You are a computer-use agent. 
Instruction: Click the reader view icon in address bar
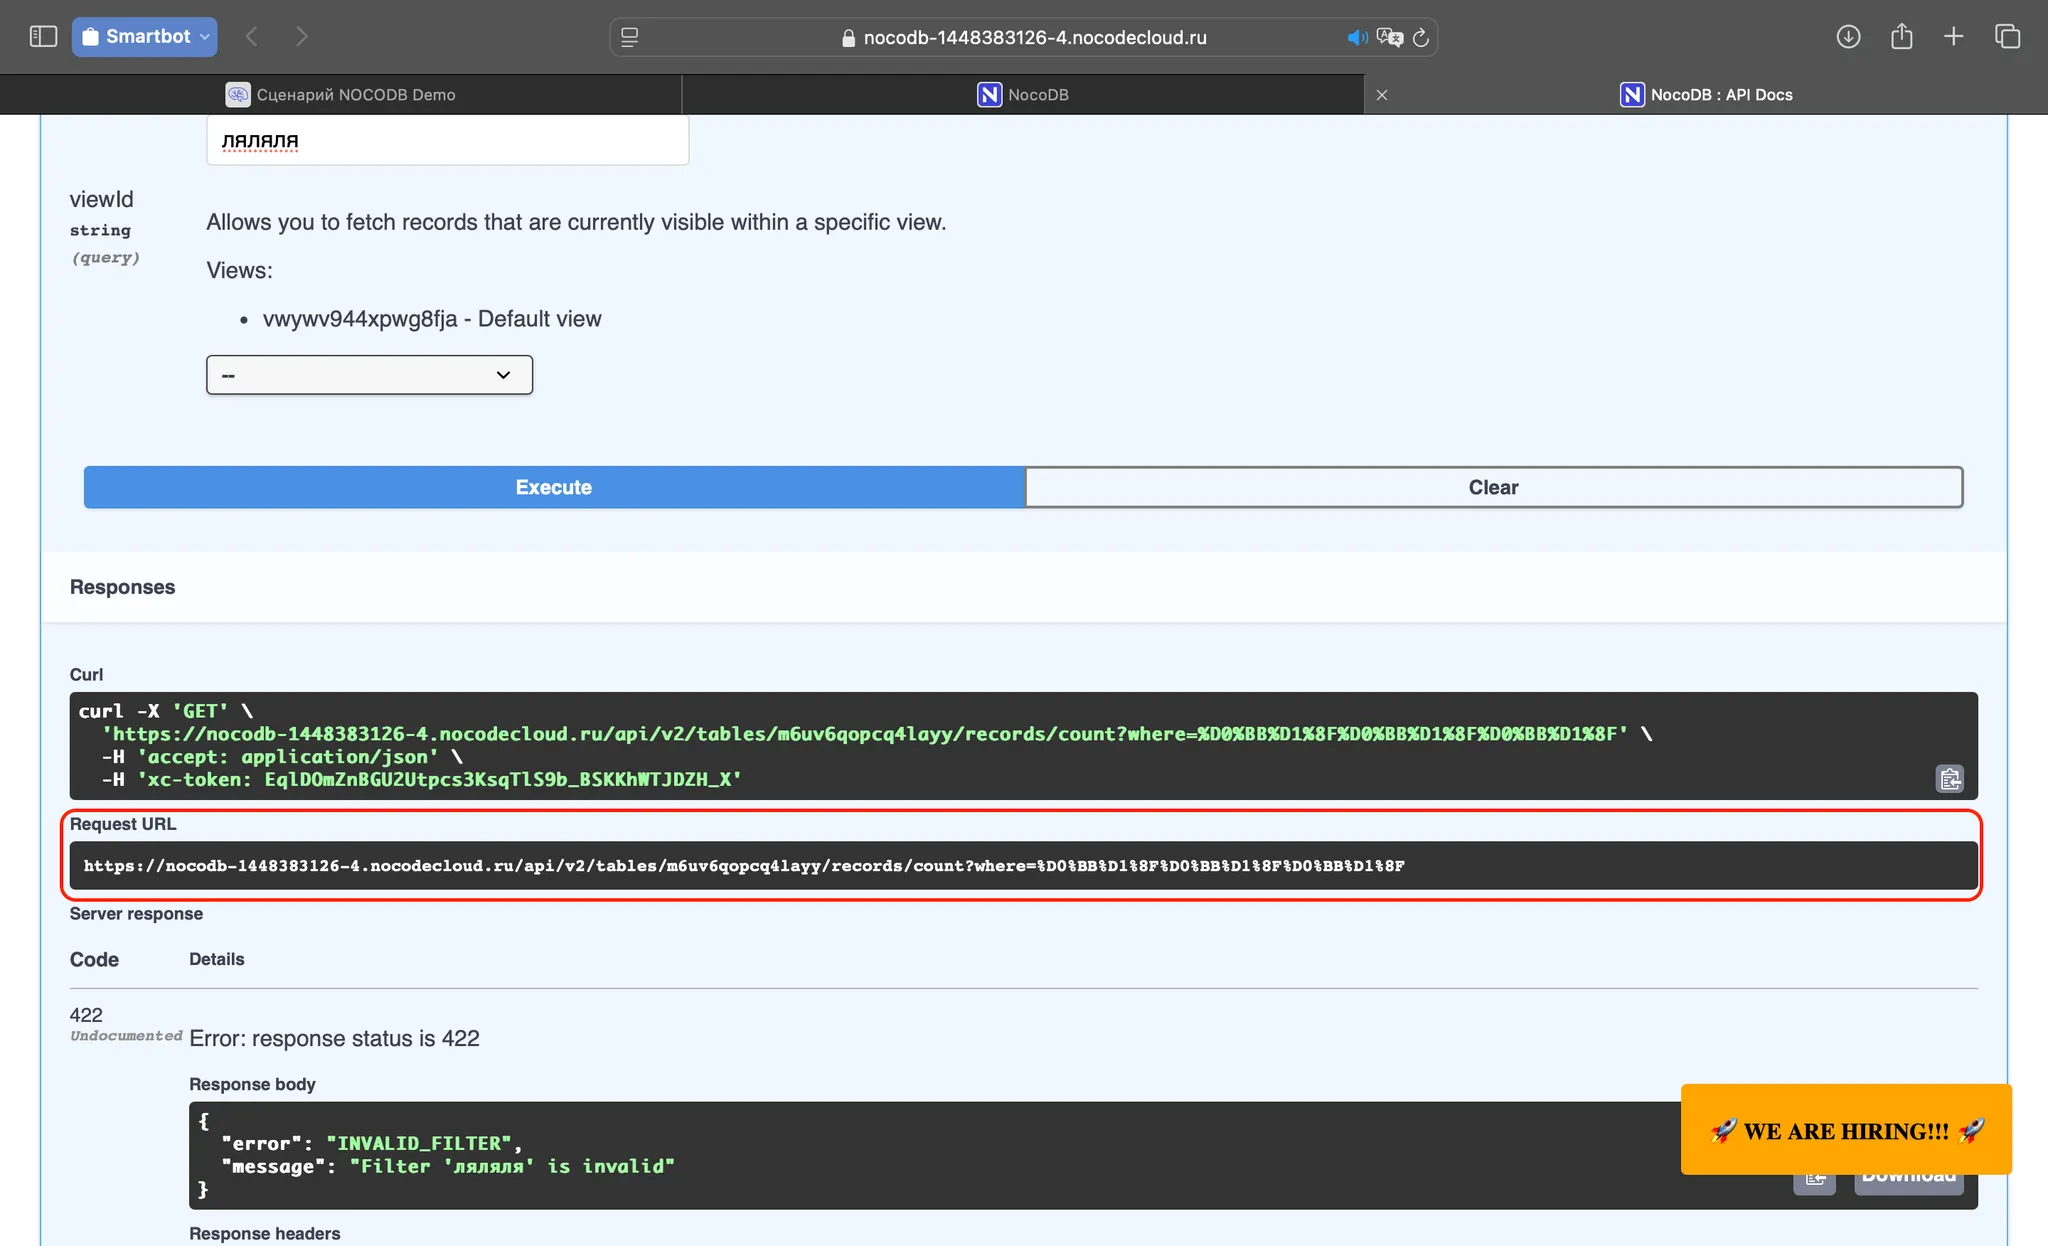coord(630,38)
